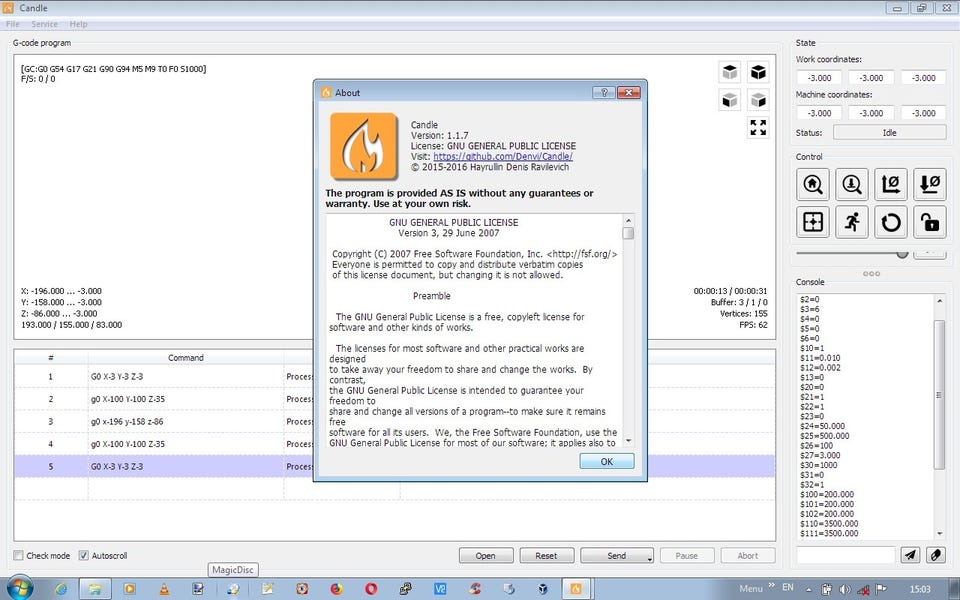Image resolution: width=960 pixels, height=600 pixels.
Task: Open Windows Explorer folder icon on taskbar
Action: (95, 589)
